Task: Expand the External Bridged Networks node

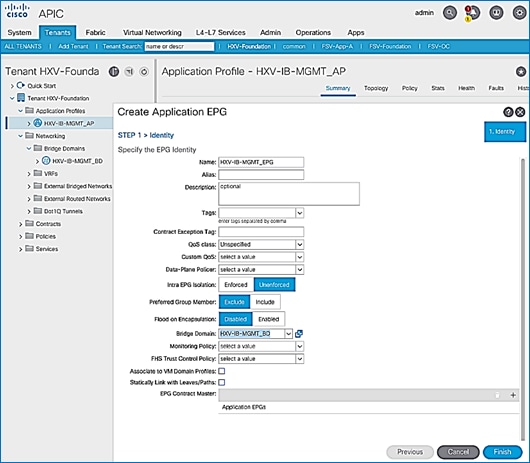Action: click(x=29, y=186)
